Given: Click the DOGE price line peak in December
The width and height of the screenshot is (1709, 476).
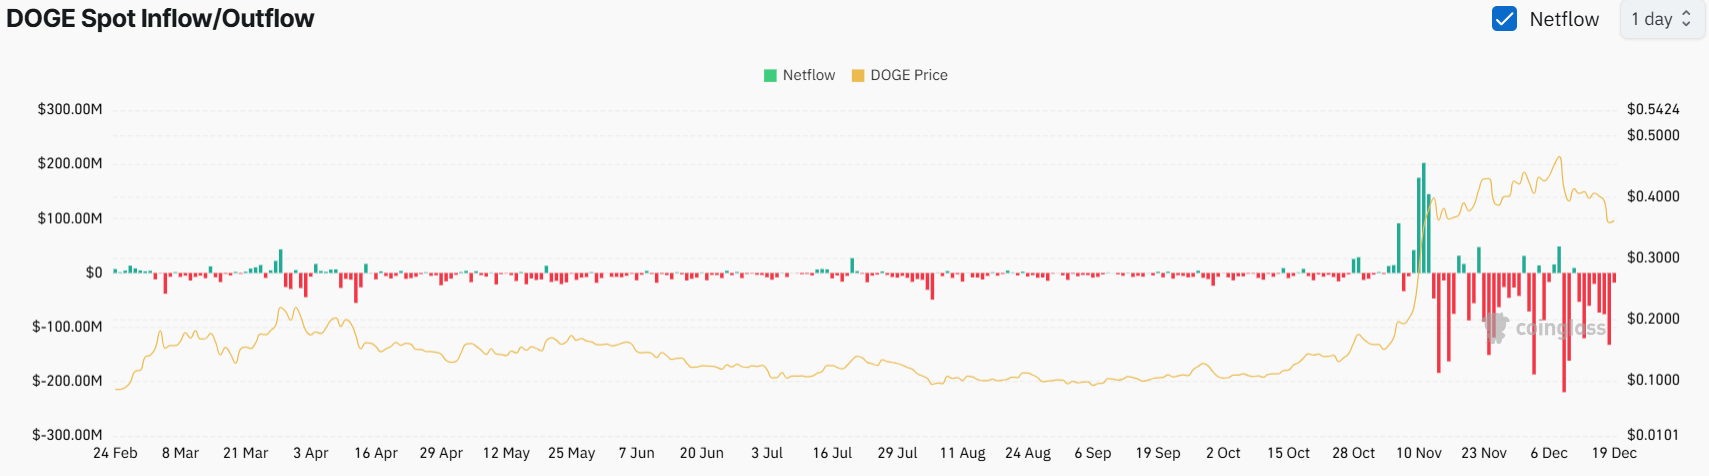Looking at the screenshot, I should 1559,157.
